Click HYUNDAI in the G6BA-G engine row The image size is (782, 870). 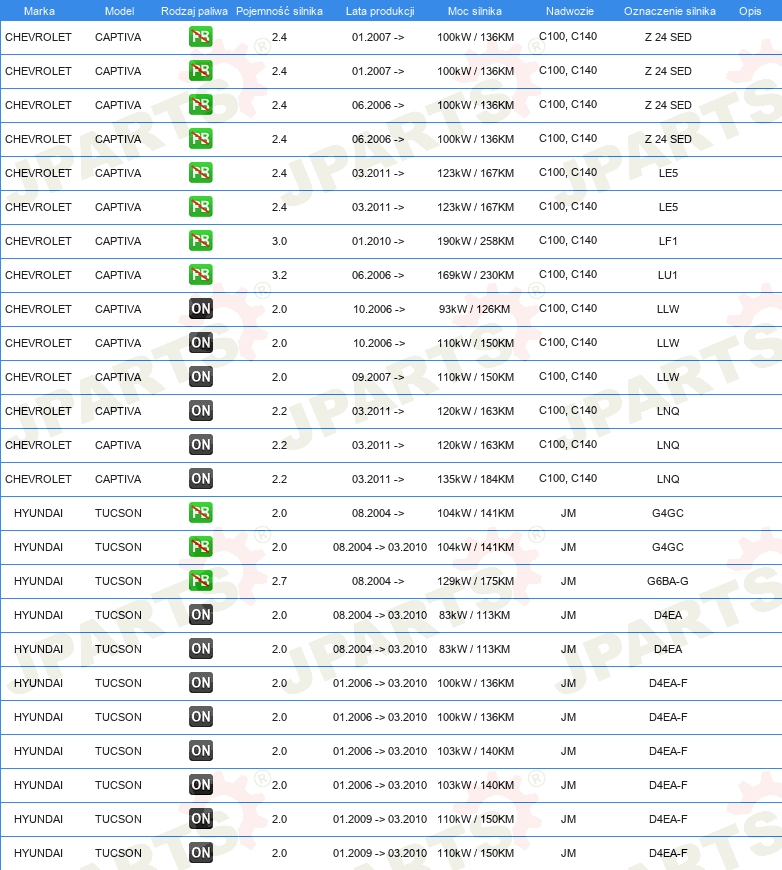[38, 581]
